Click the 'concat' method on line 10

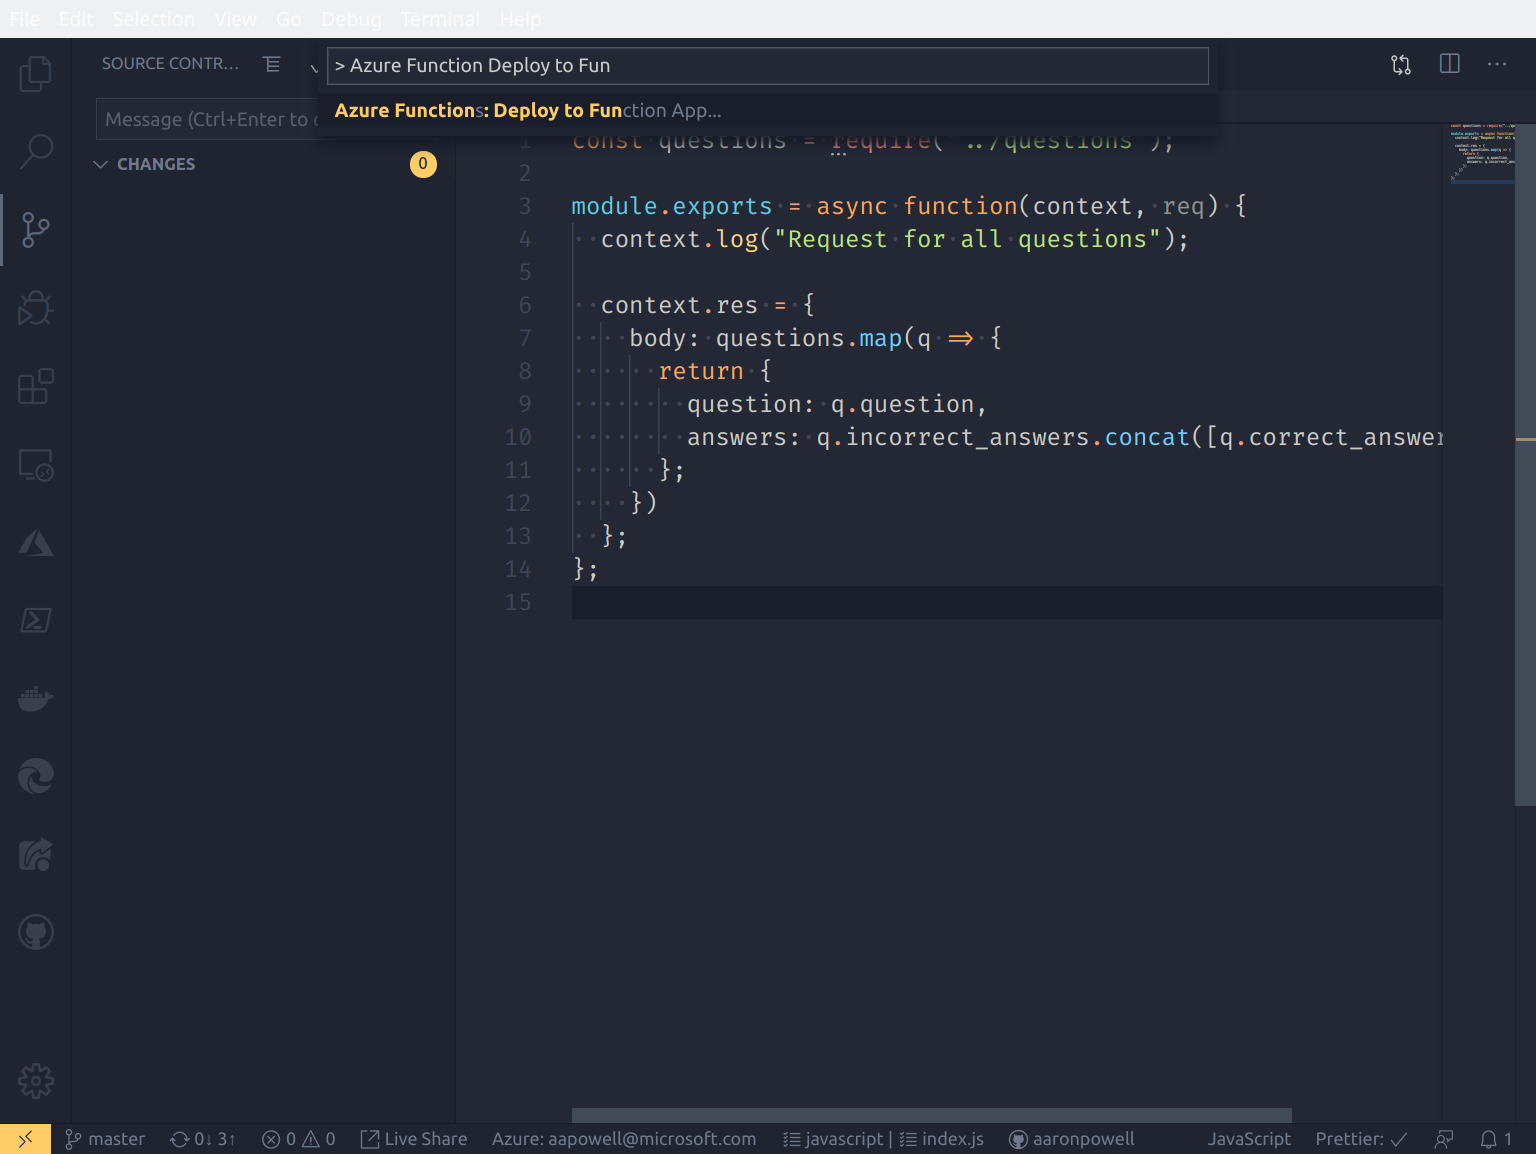click(x=1147, y=437)
